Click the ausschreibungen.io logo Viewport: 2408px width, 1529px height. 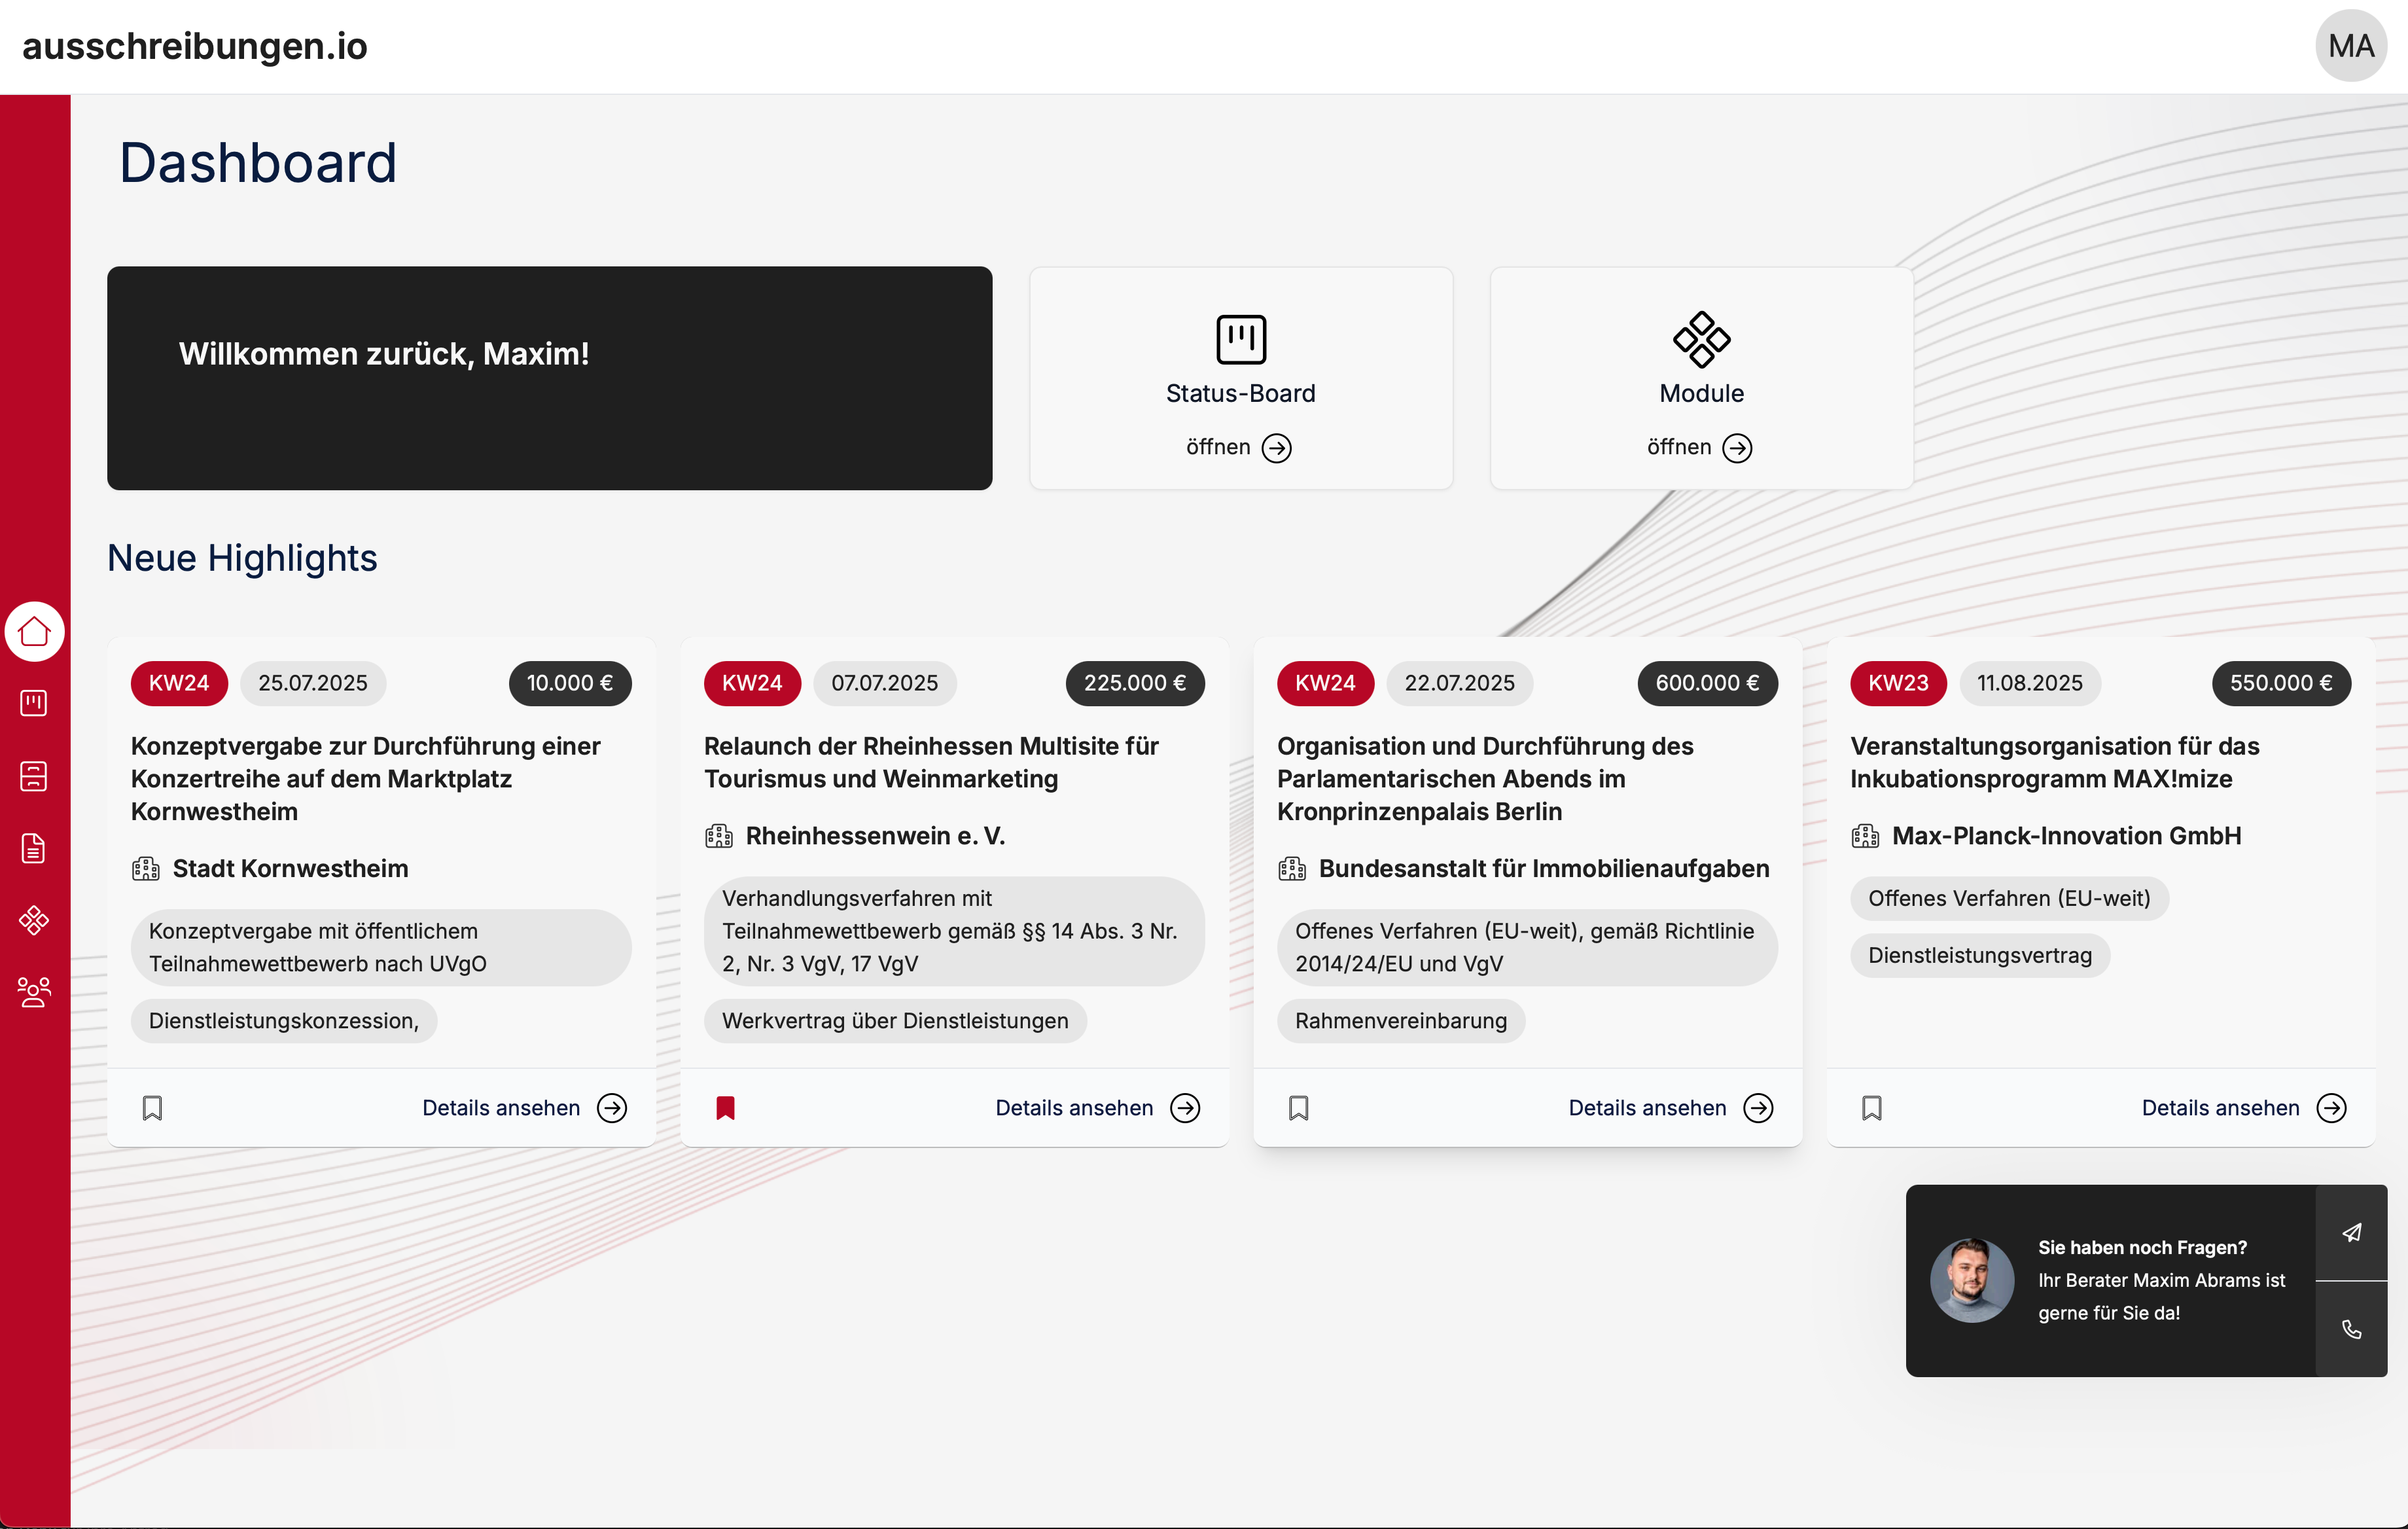pos(195,46)
